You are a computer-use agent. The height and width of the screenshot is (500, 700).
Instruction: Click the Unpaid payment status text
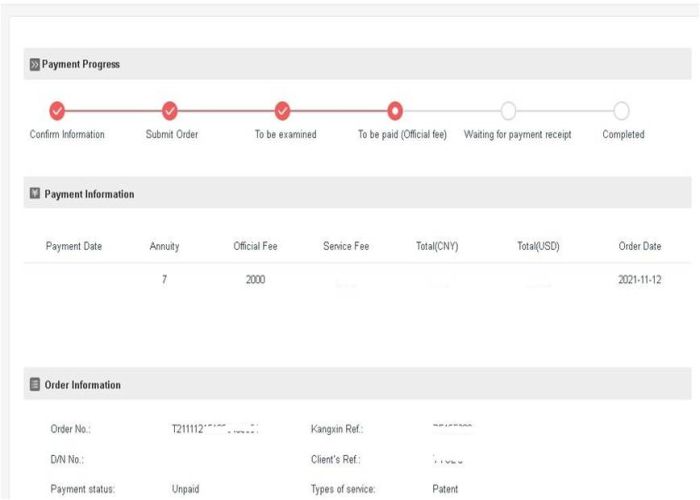tap(188, 489)
